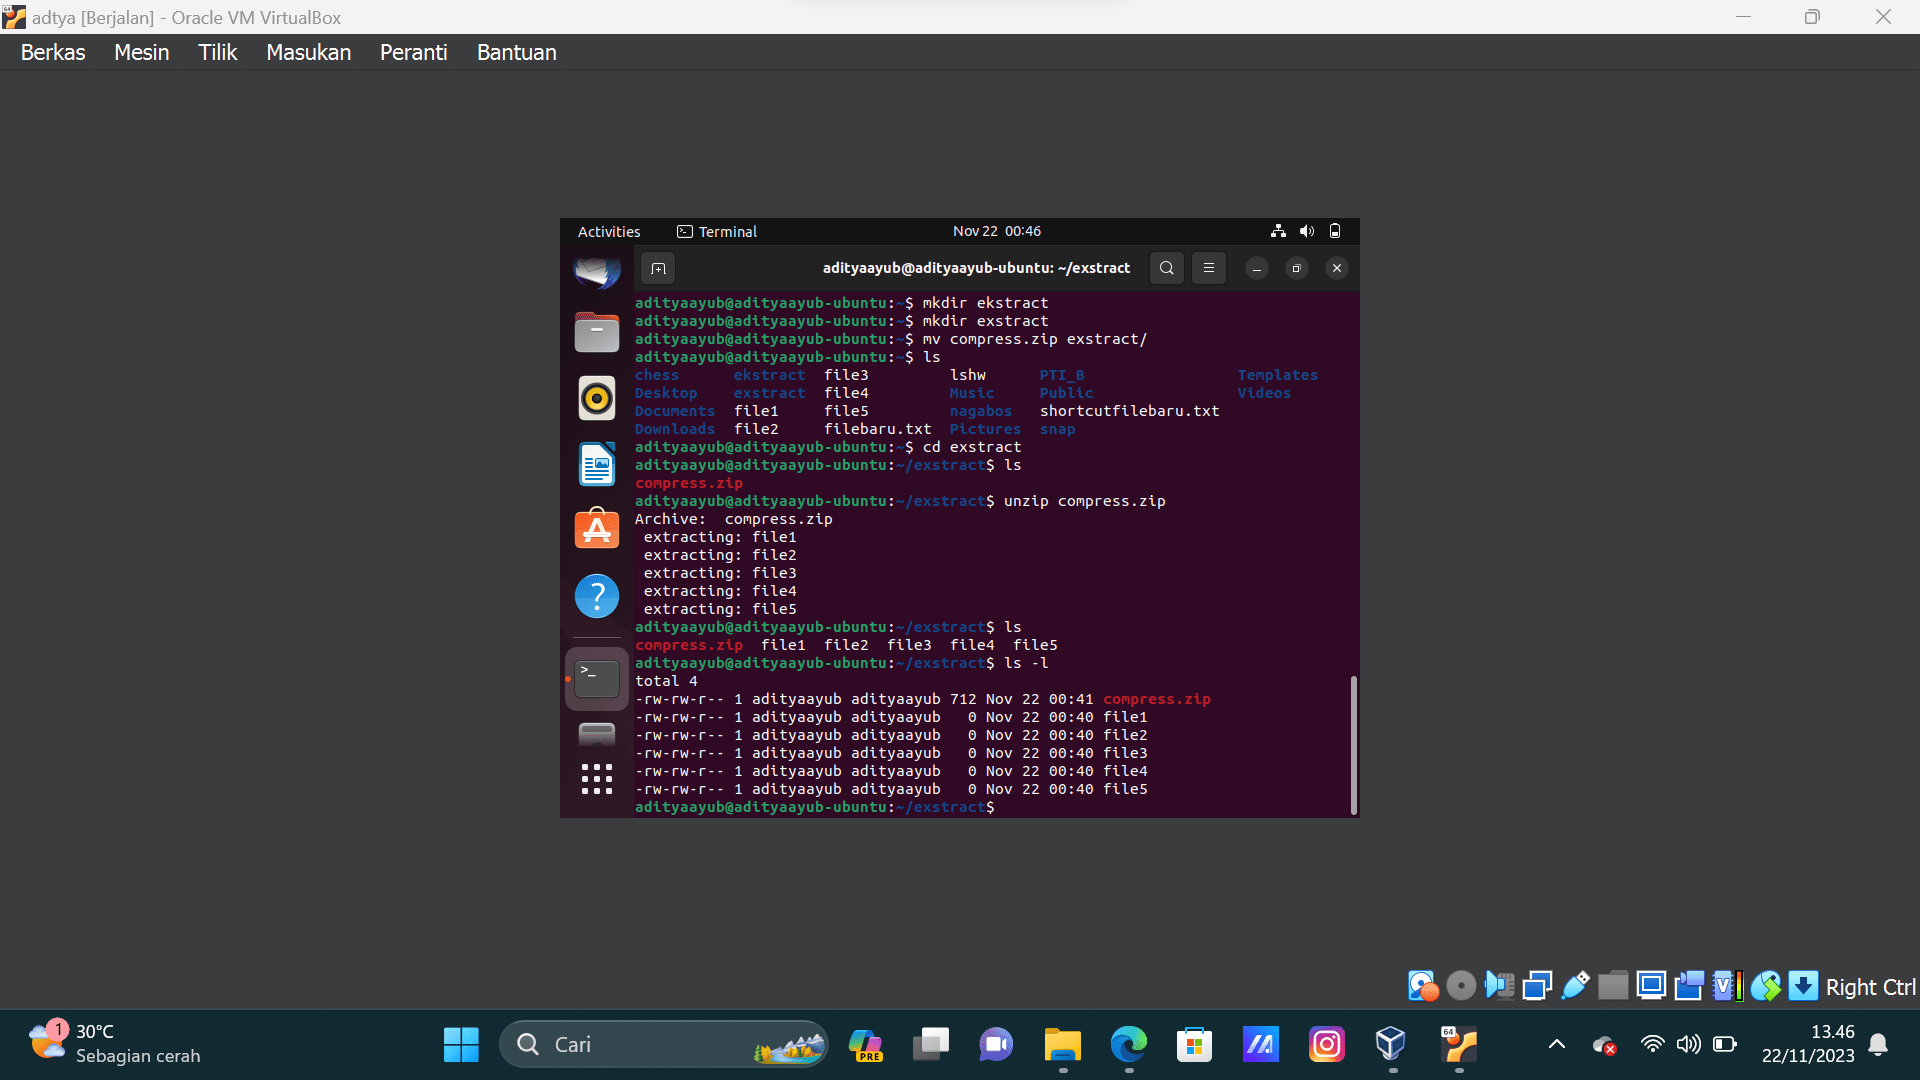The image size is (1920, 1080).
Task: Click VirtualBox network adapters icon
Action: (x=1537, y=986)
